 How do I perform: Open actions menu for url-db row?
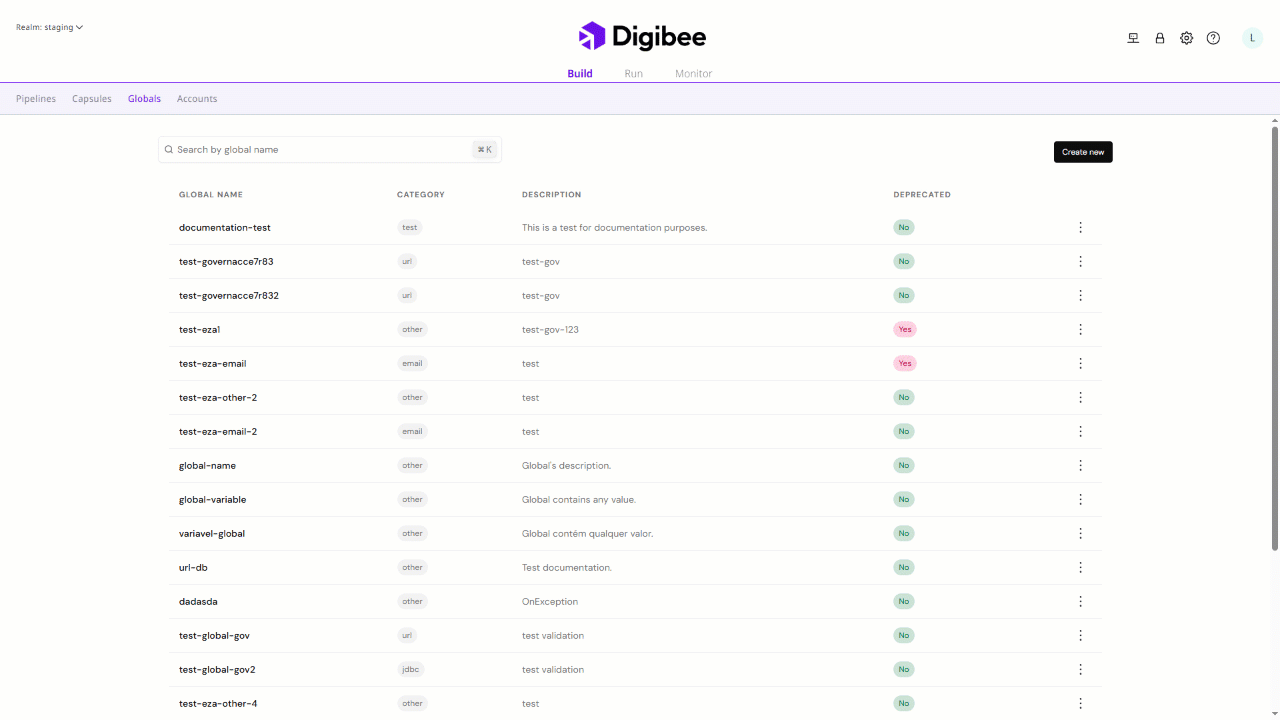coord(1080,568)
